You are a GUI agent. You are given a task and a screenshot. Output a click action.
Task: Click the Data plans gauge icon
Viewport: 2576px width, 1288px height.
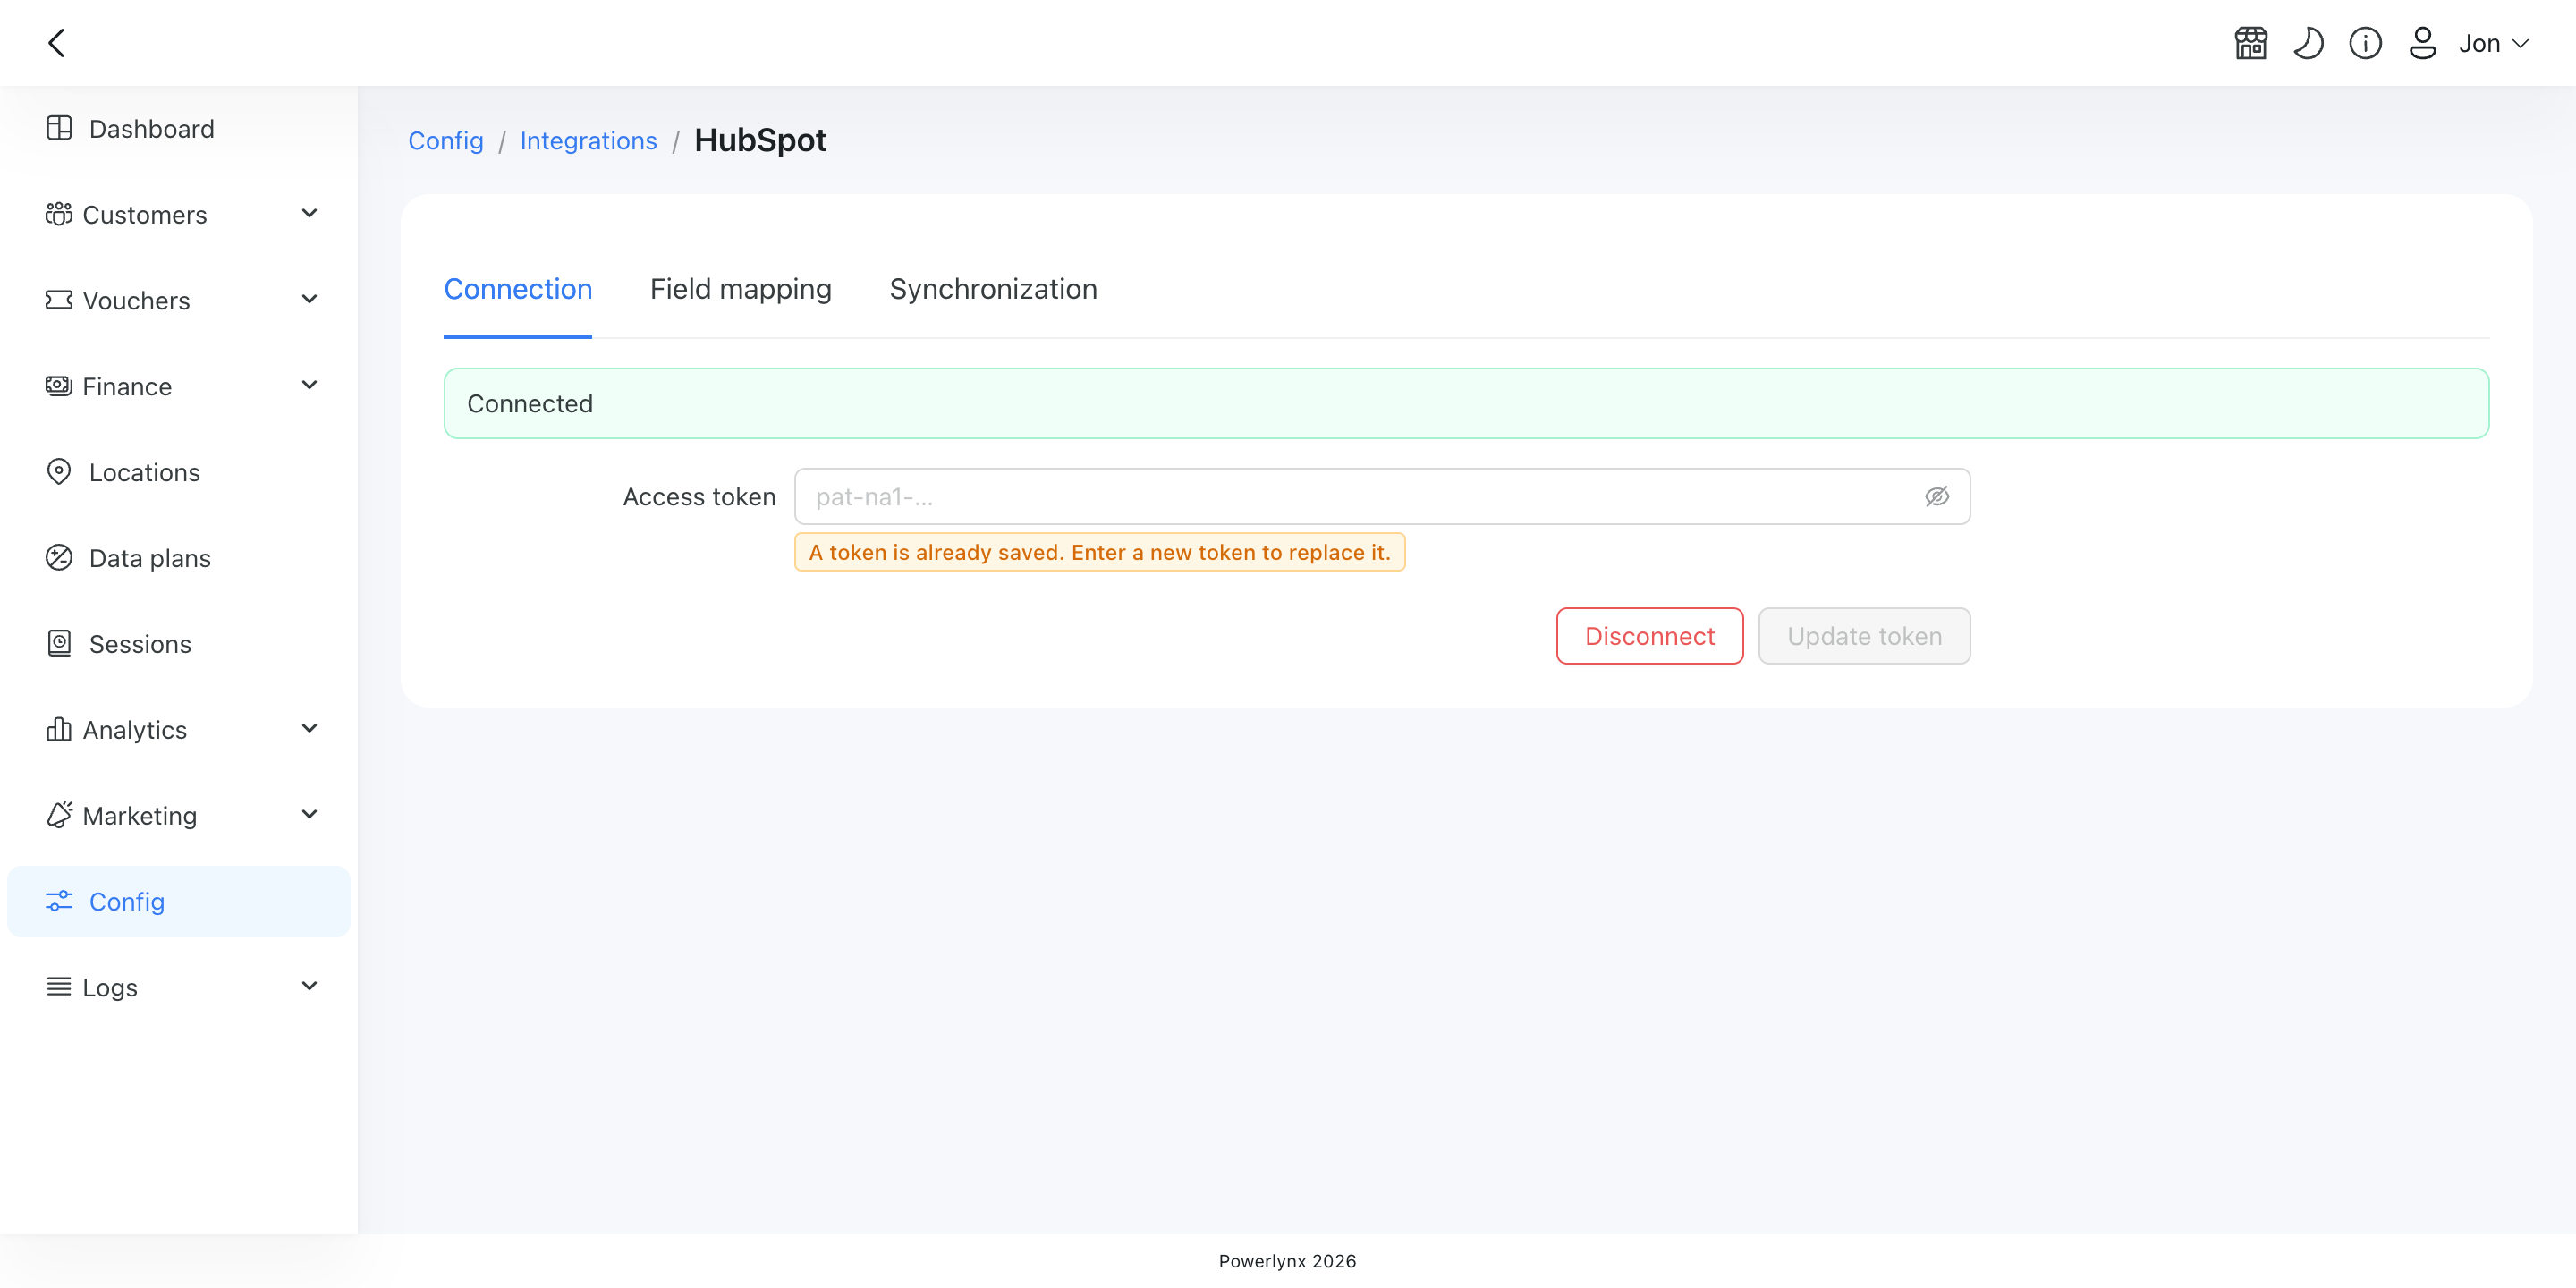[x=59, y=558]
